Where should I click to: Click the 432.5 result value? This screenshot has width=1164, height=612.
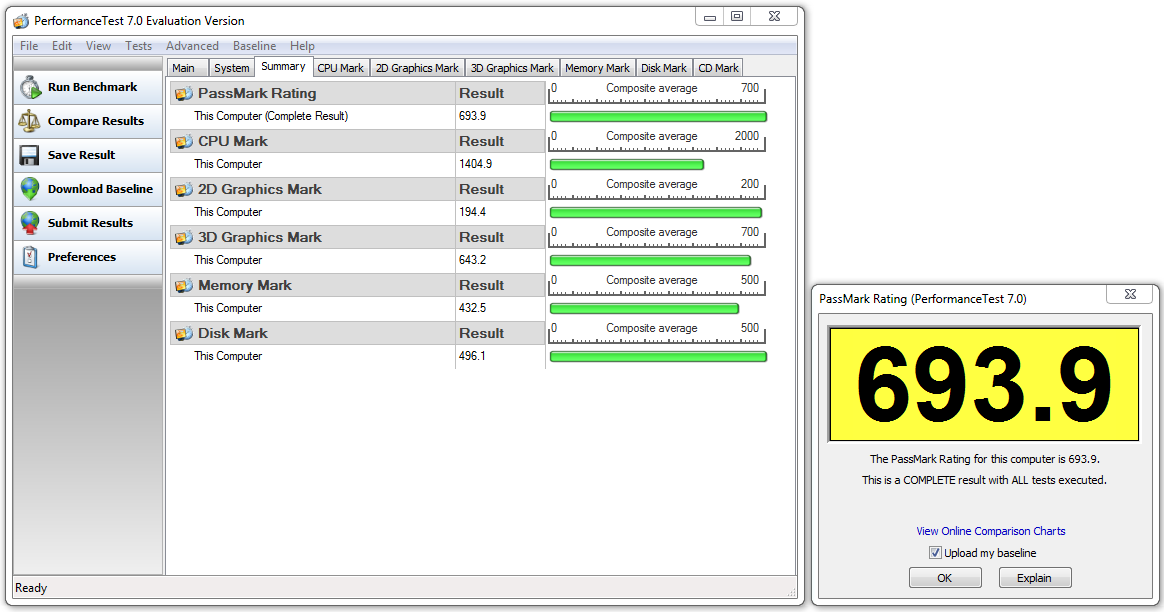(x=472, y=308)
